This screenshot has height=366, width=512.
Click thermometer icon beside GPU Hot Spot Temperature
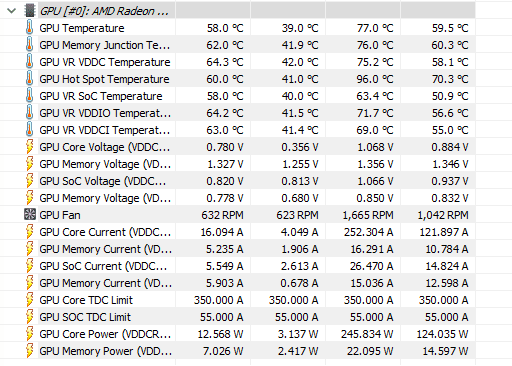click(x=29, y=79)
